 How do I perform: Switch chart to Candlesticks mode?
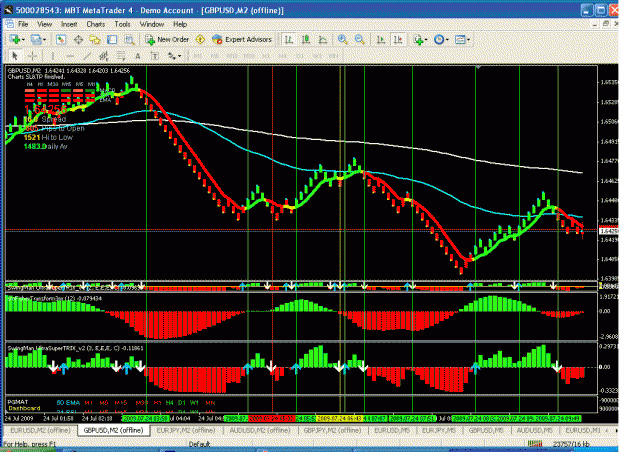point(306,39)
